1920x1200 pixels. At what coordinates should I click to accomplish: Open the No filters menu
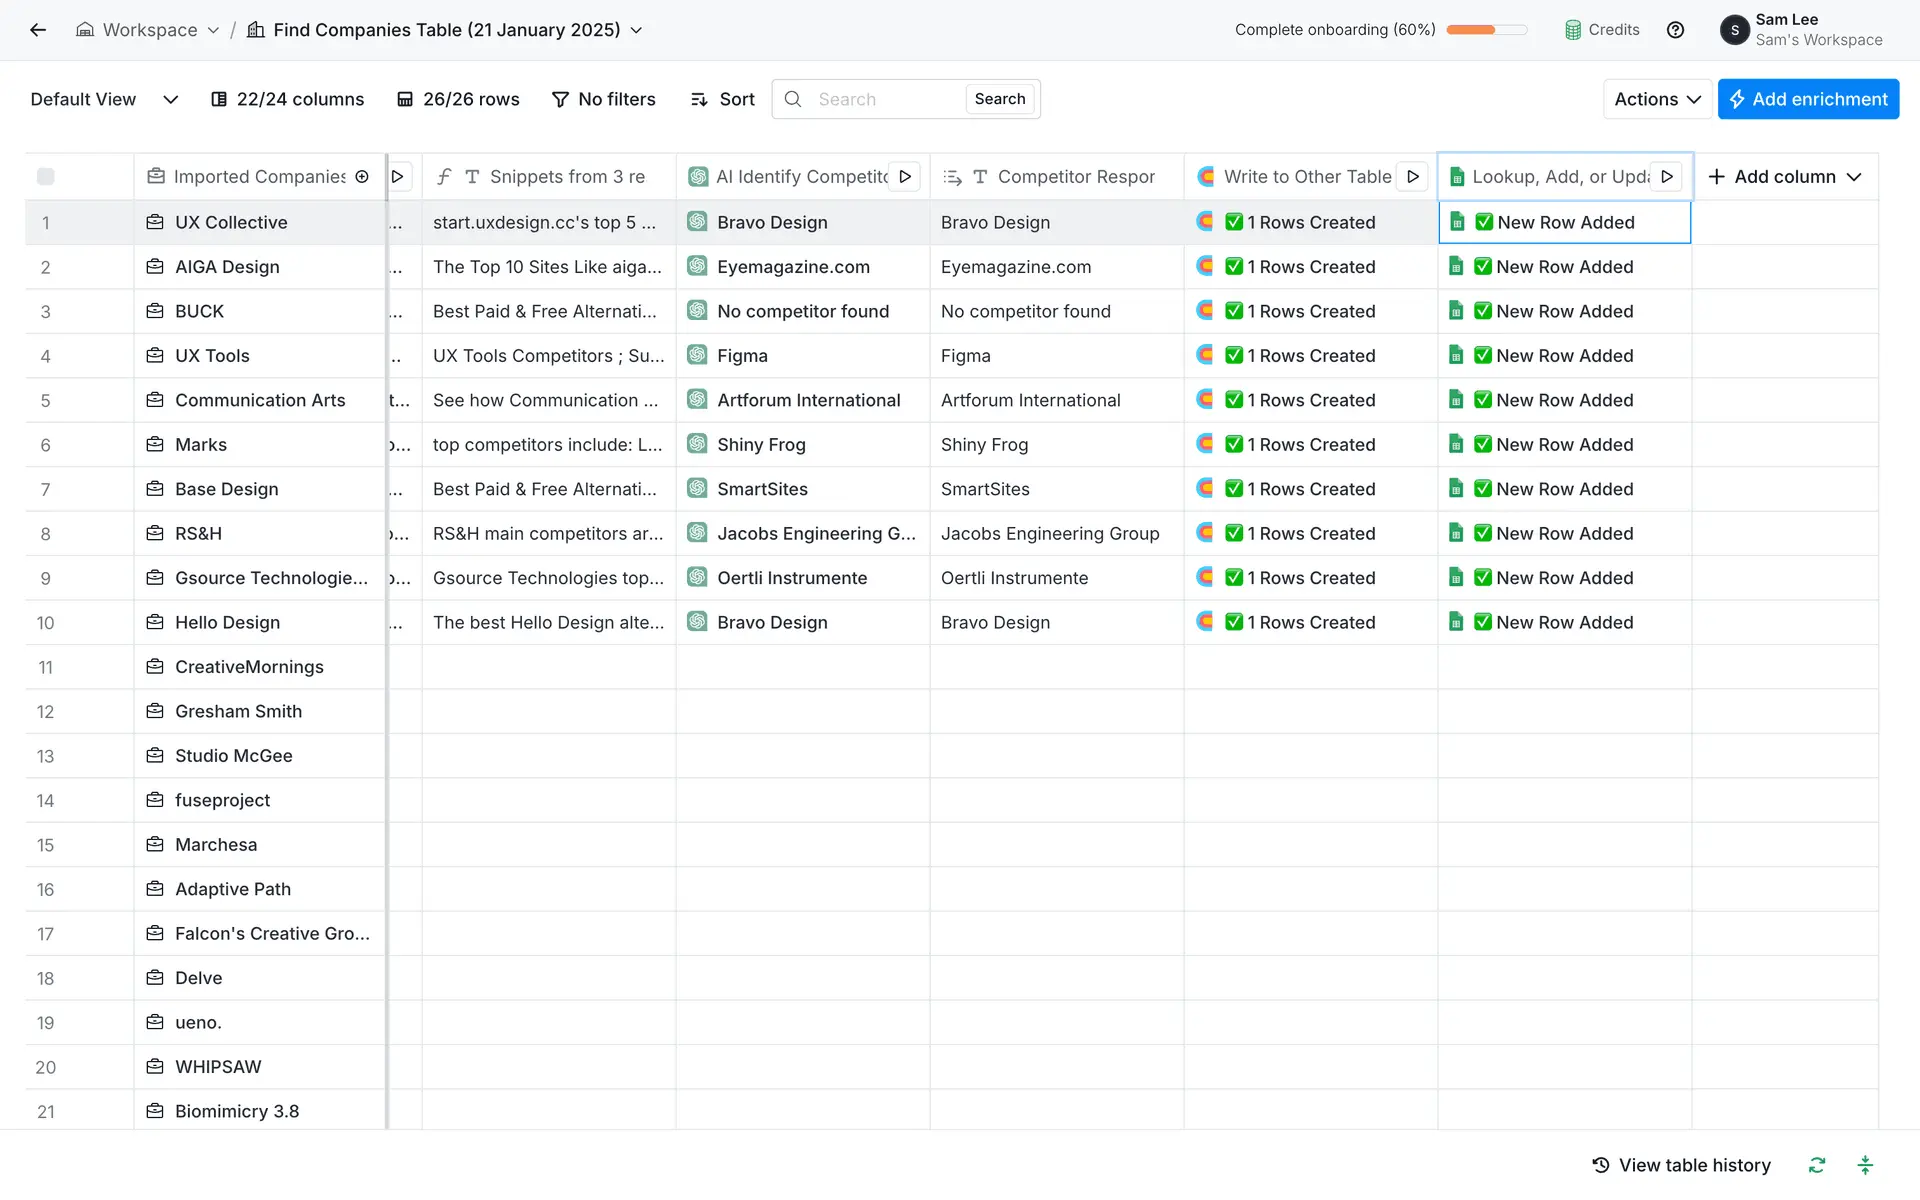click(604, 99)
